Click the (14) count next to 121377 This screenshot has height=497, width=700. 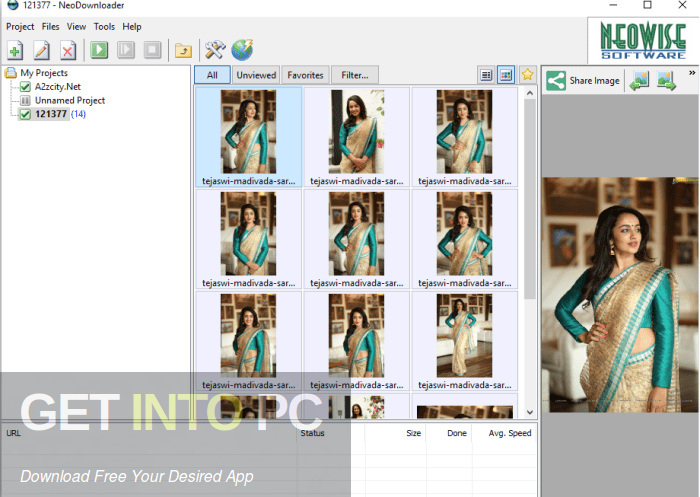tap(78, 114)
